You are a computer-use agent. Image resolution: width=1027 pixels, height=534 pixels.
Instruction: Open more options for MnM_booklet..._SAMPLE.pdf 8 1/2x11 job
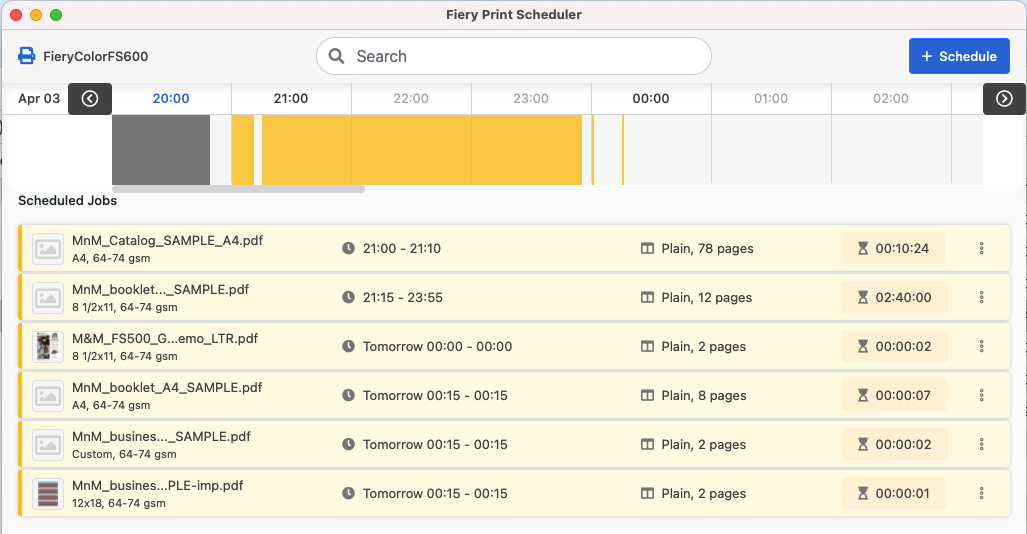[x=981, y=297]
